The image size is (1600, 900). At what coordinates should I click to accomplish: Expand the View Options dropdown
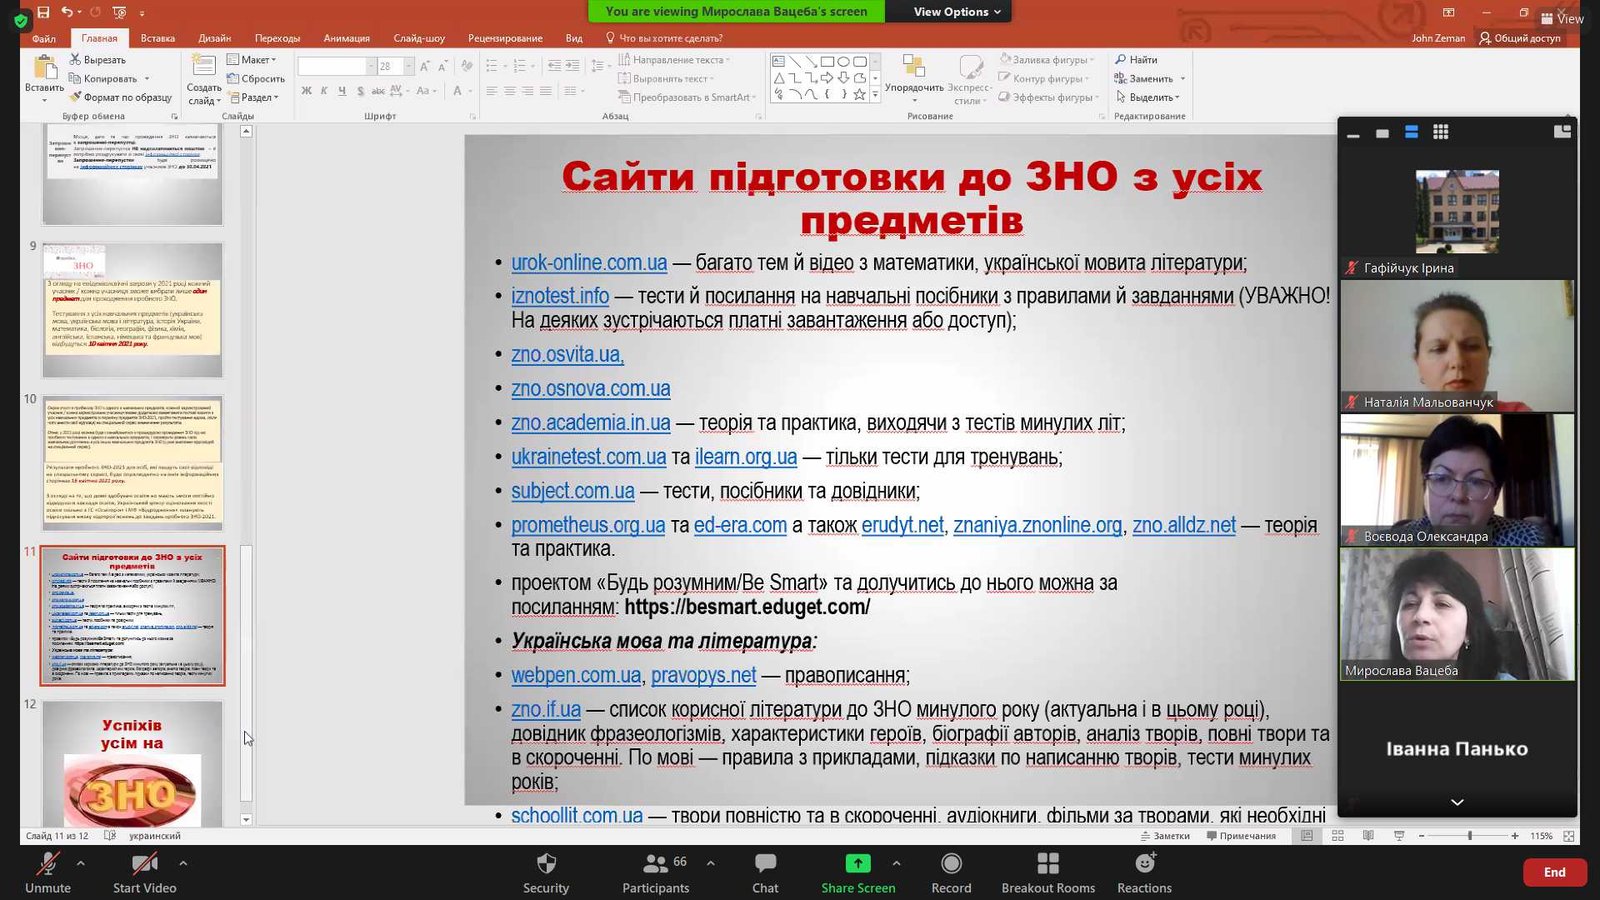click(956, 12)
